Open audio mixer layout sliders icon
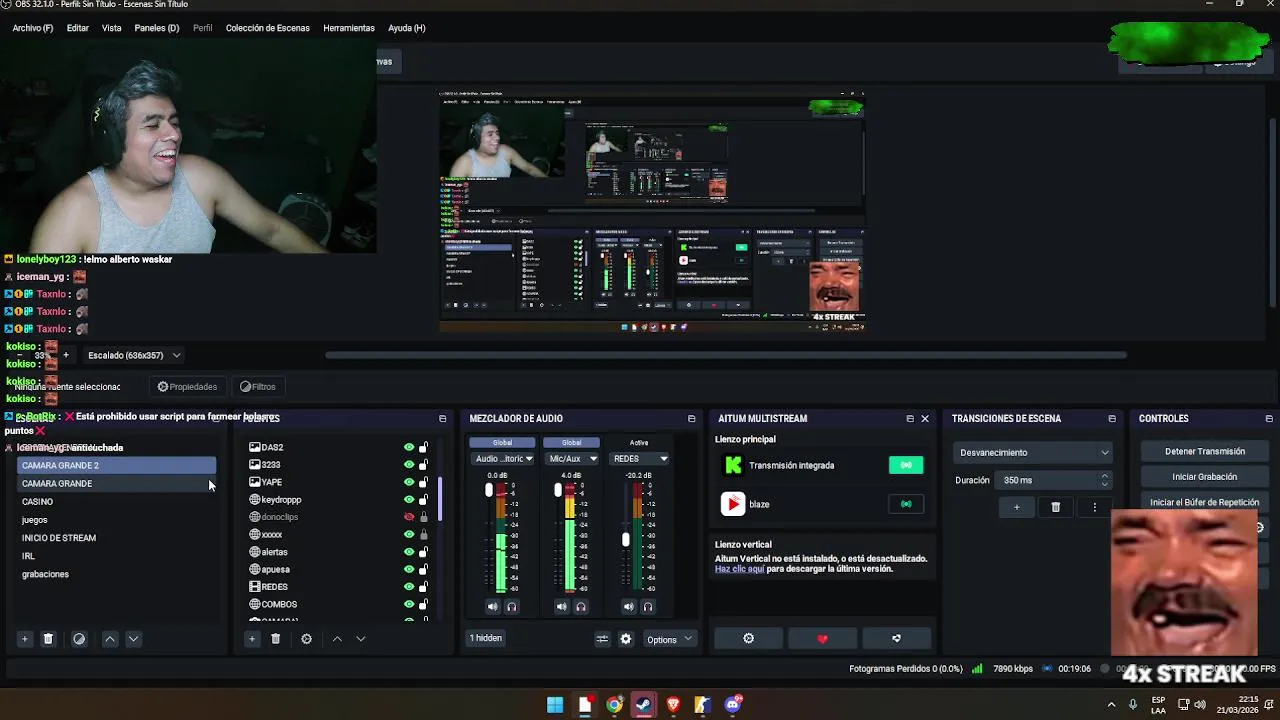1280x720 pixels. (602, 639)
